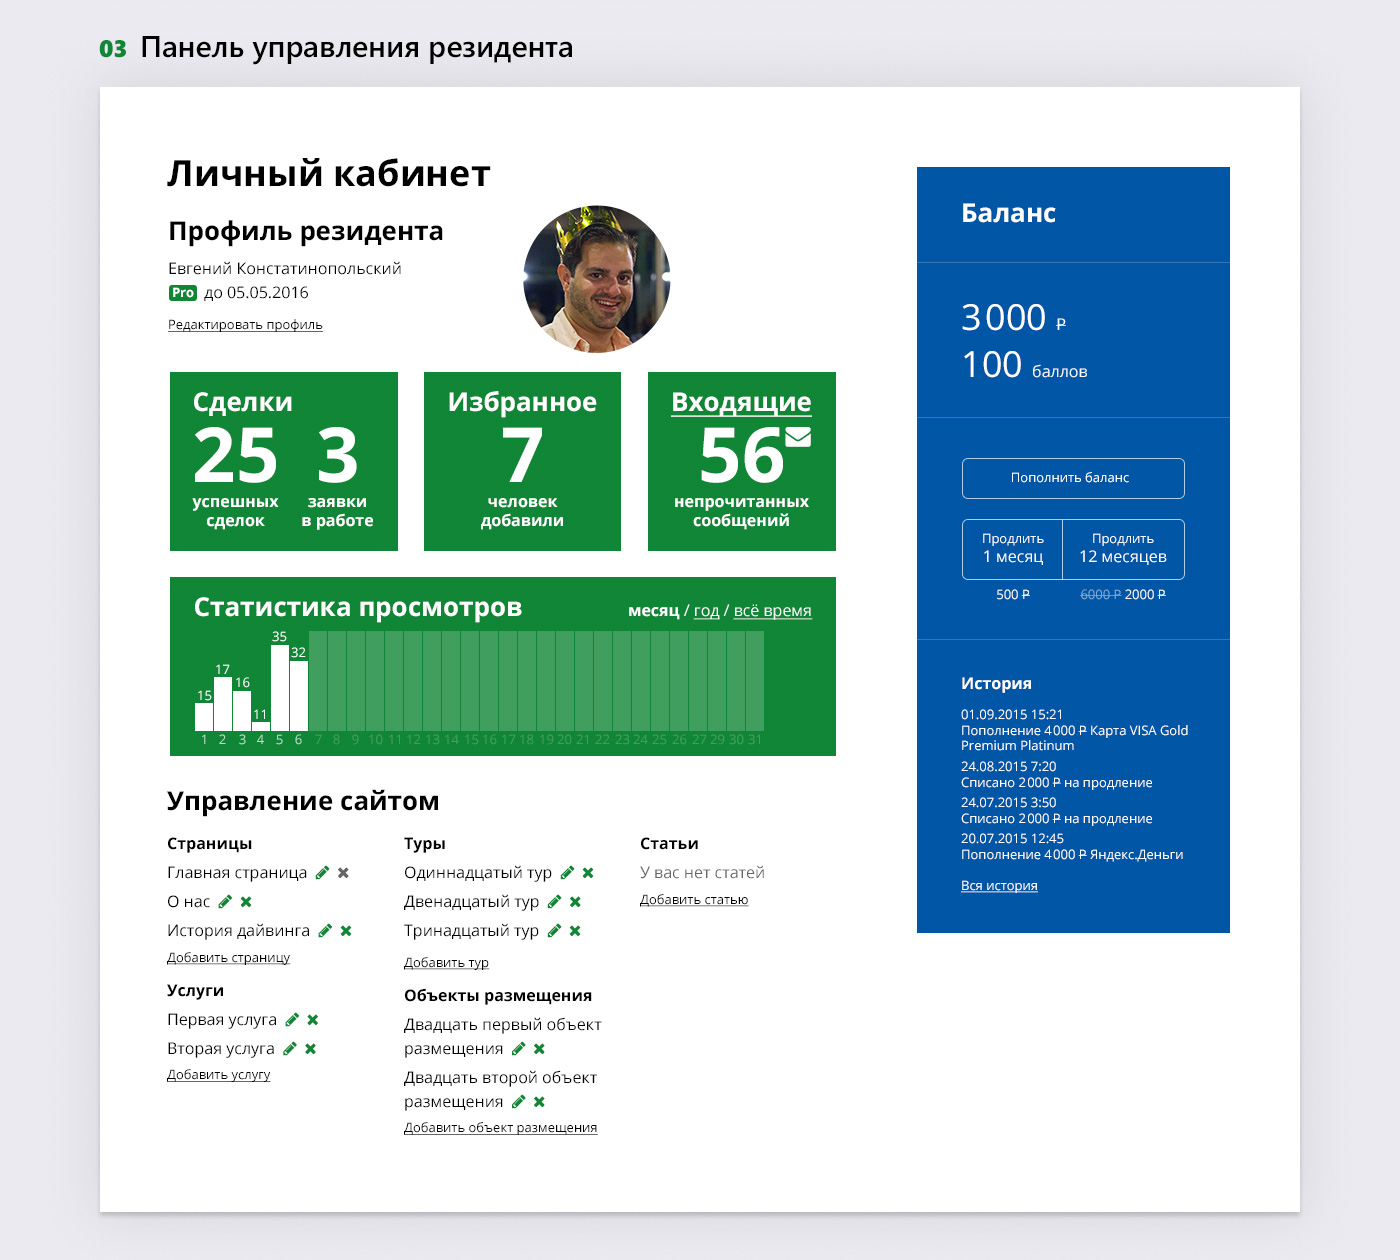1400x1260 pixels.
Task: Click the resident profile photo
Action: click(597, 279)
